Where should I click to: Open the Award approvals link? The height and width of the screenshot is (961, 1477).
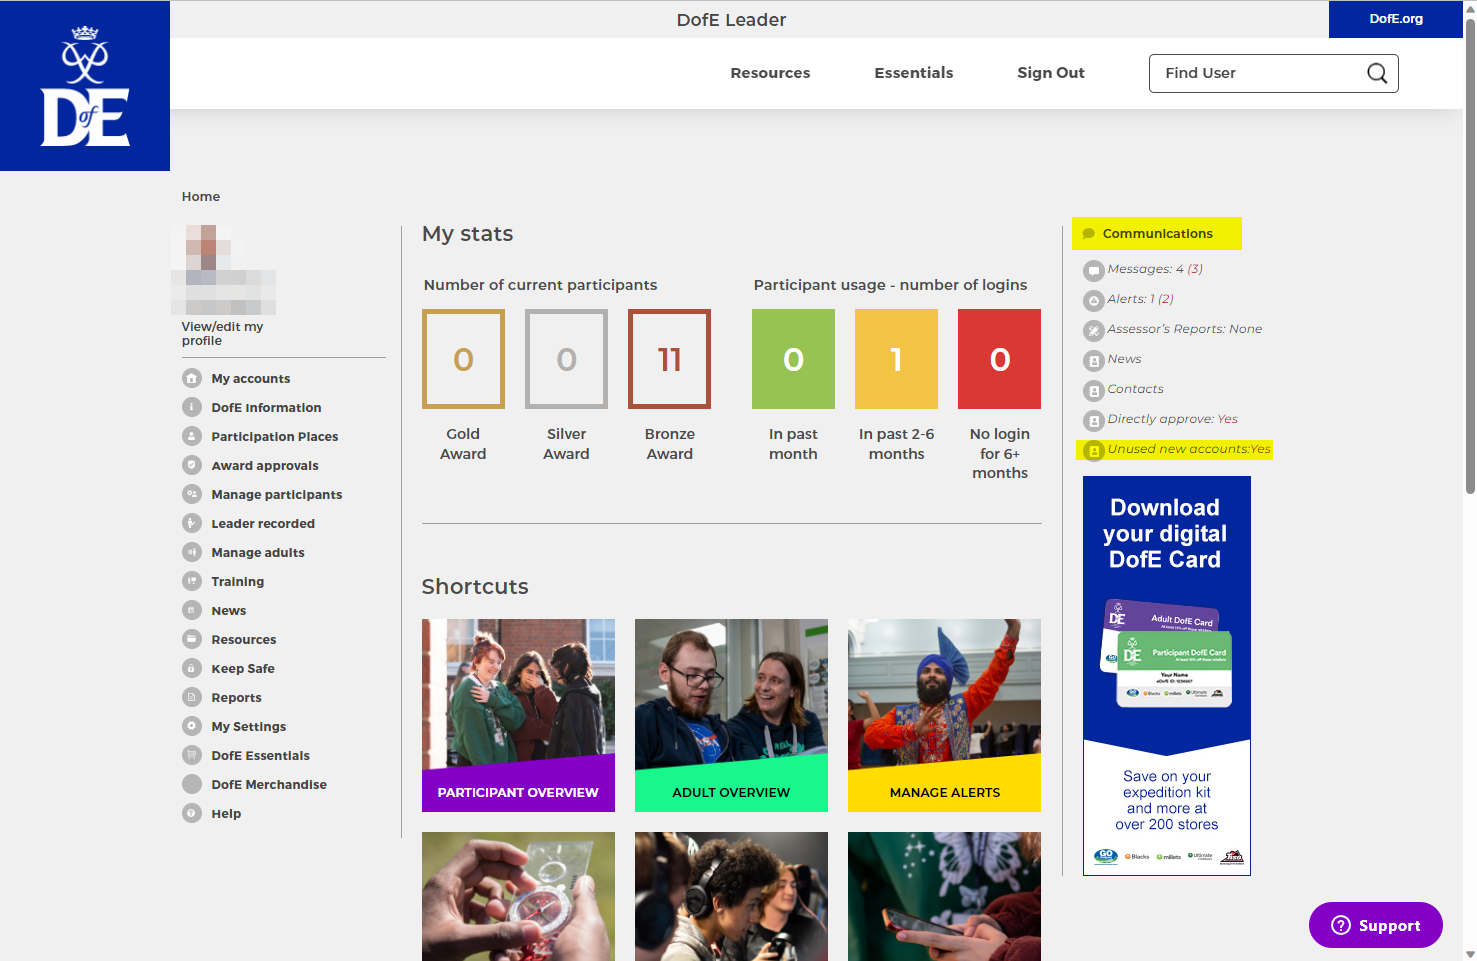265,466
